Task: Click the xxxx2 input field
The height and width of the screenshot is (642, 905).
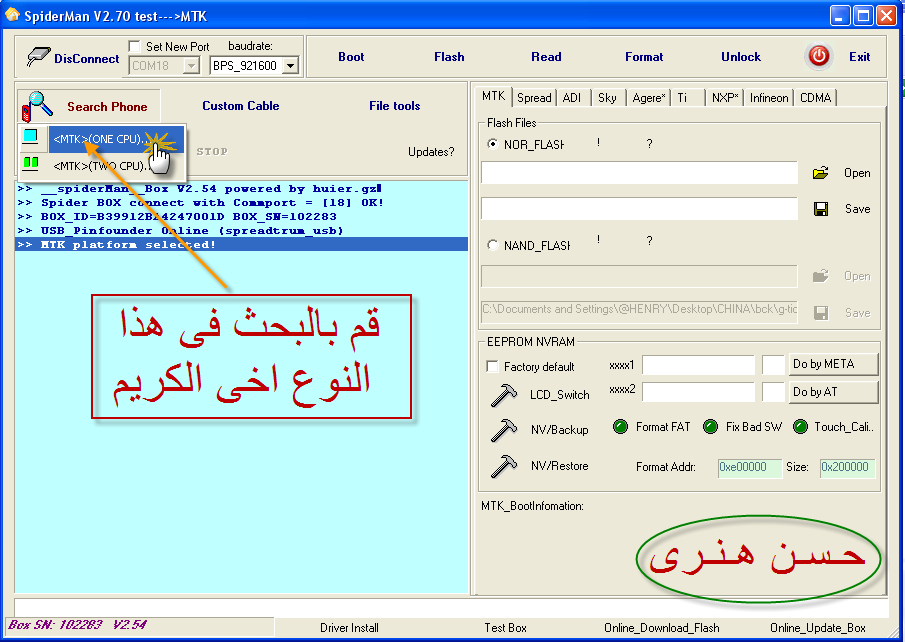Action: click(x=698, y=392)
